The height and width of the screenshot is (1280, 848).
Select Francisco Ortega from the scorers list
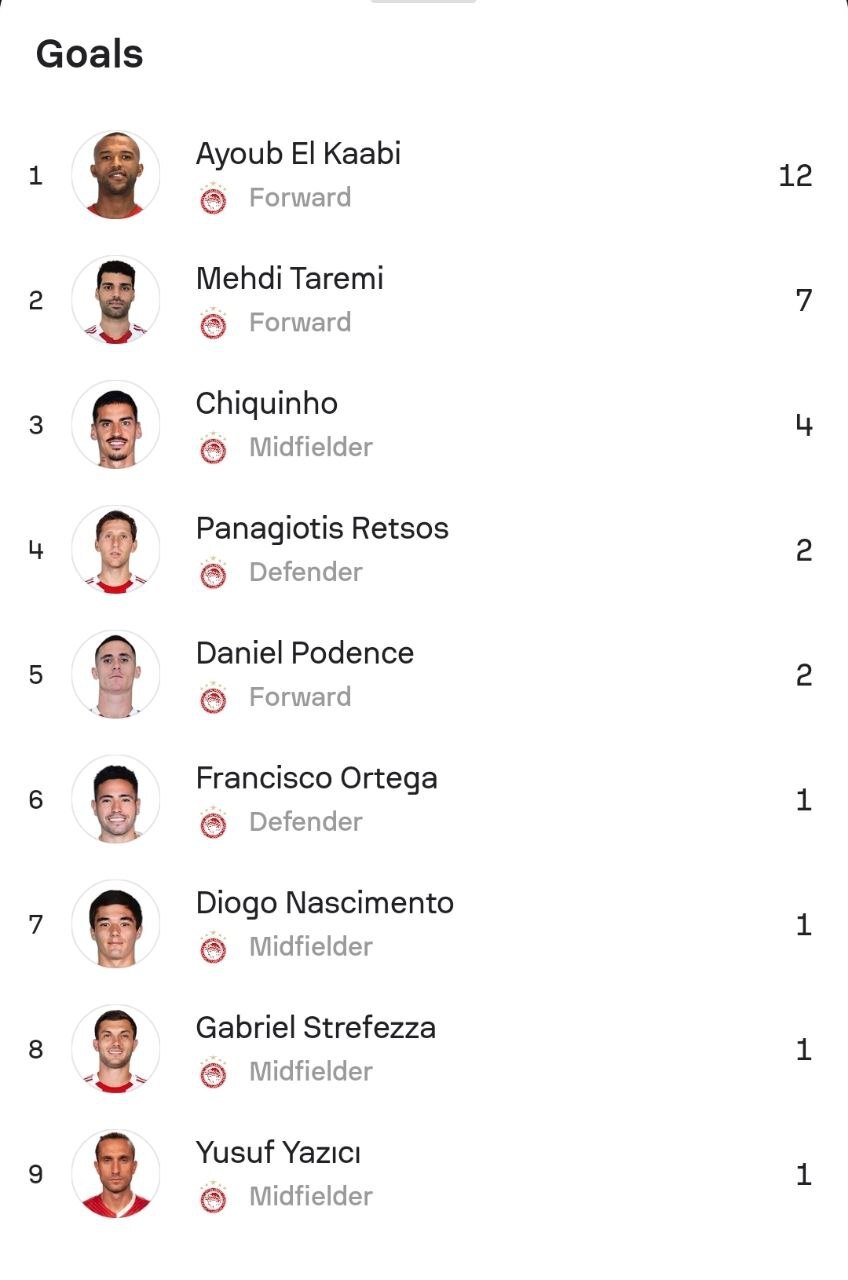(316, 778)
